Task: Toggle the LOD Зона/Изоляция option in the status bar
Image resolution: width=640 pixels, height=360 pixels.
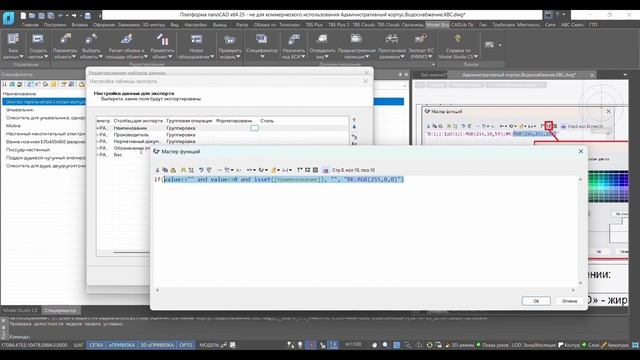Action: (534, 345)
